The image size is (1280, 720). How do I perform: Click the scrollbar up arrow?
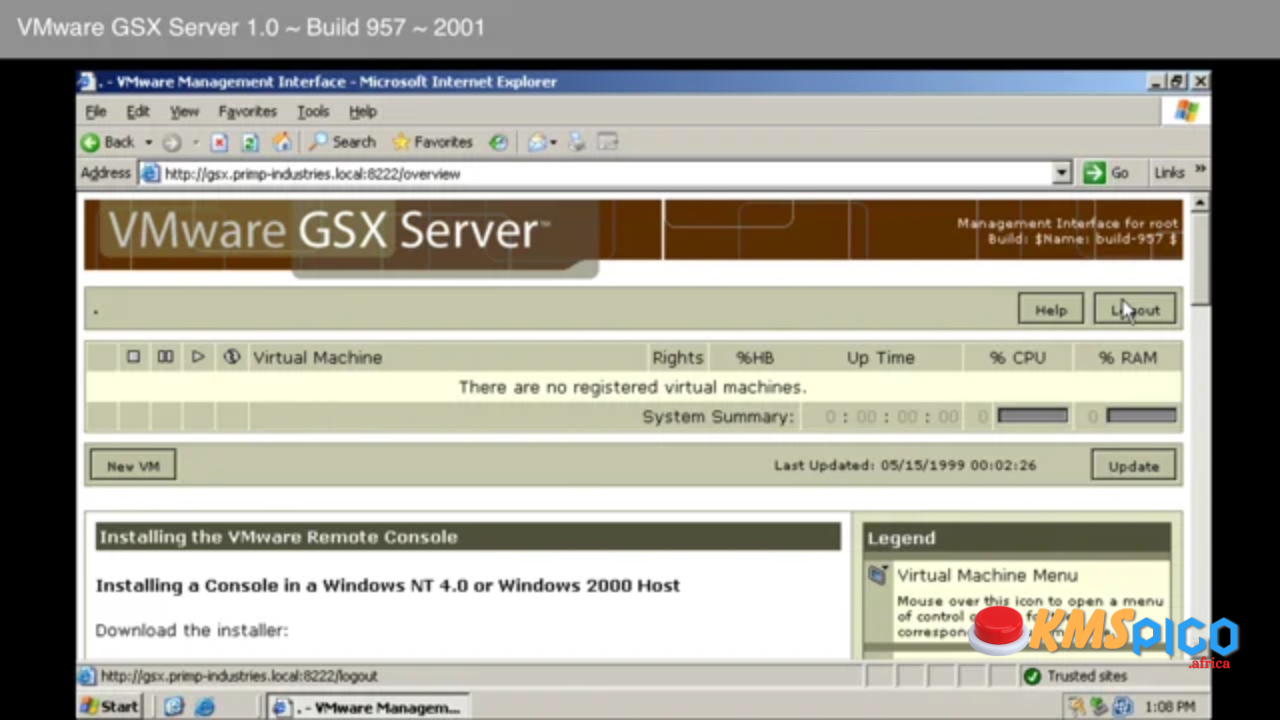[x=1200, y=203]
